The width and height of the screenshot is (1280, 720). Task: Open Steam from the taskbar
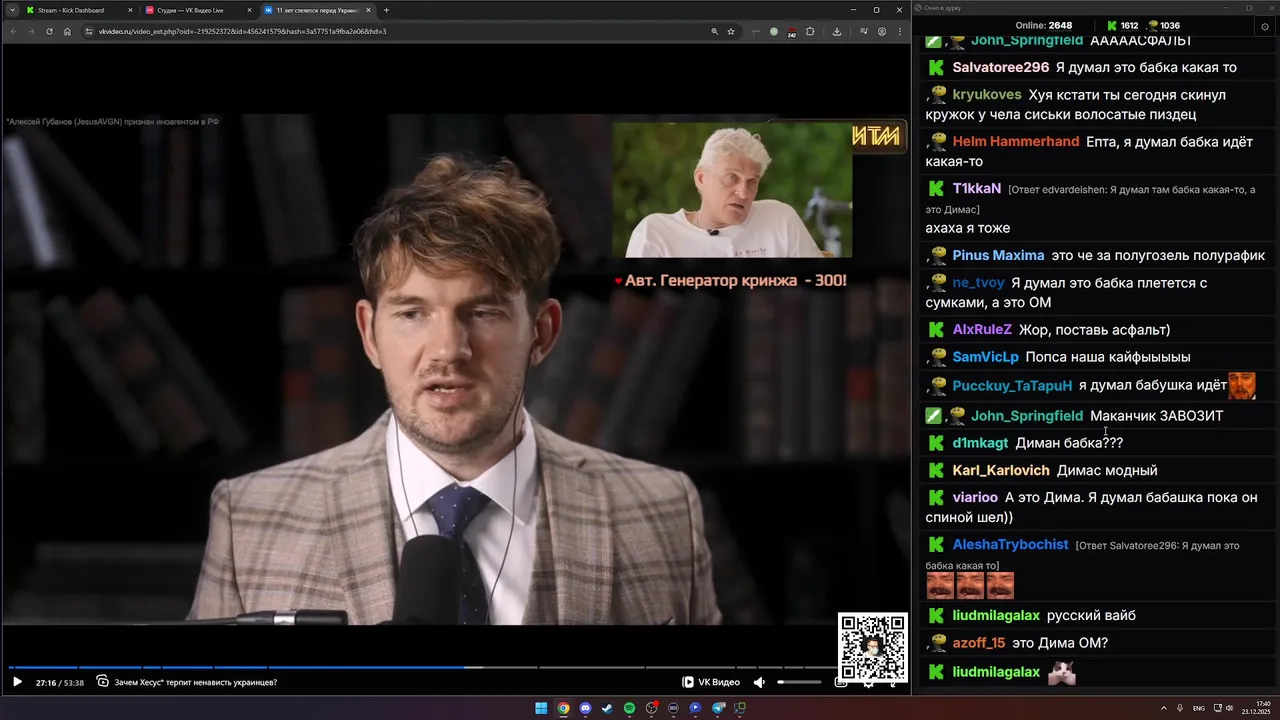click(607, 708)
